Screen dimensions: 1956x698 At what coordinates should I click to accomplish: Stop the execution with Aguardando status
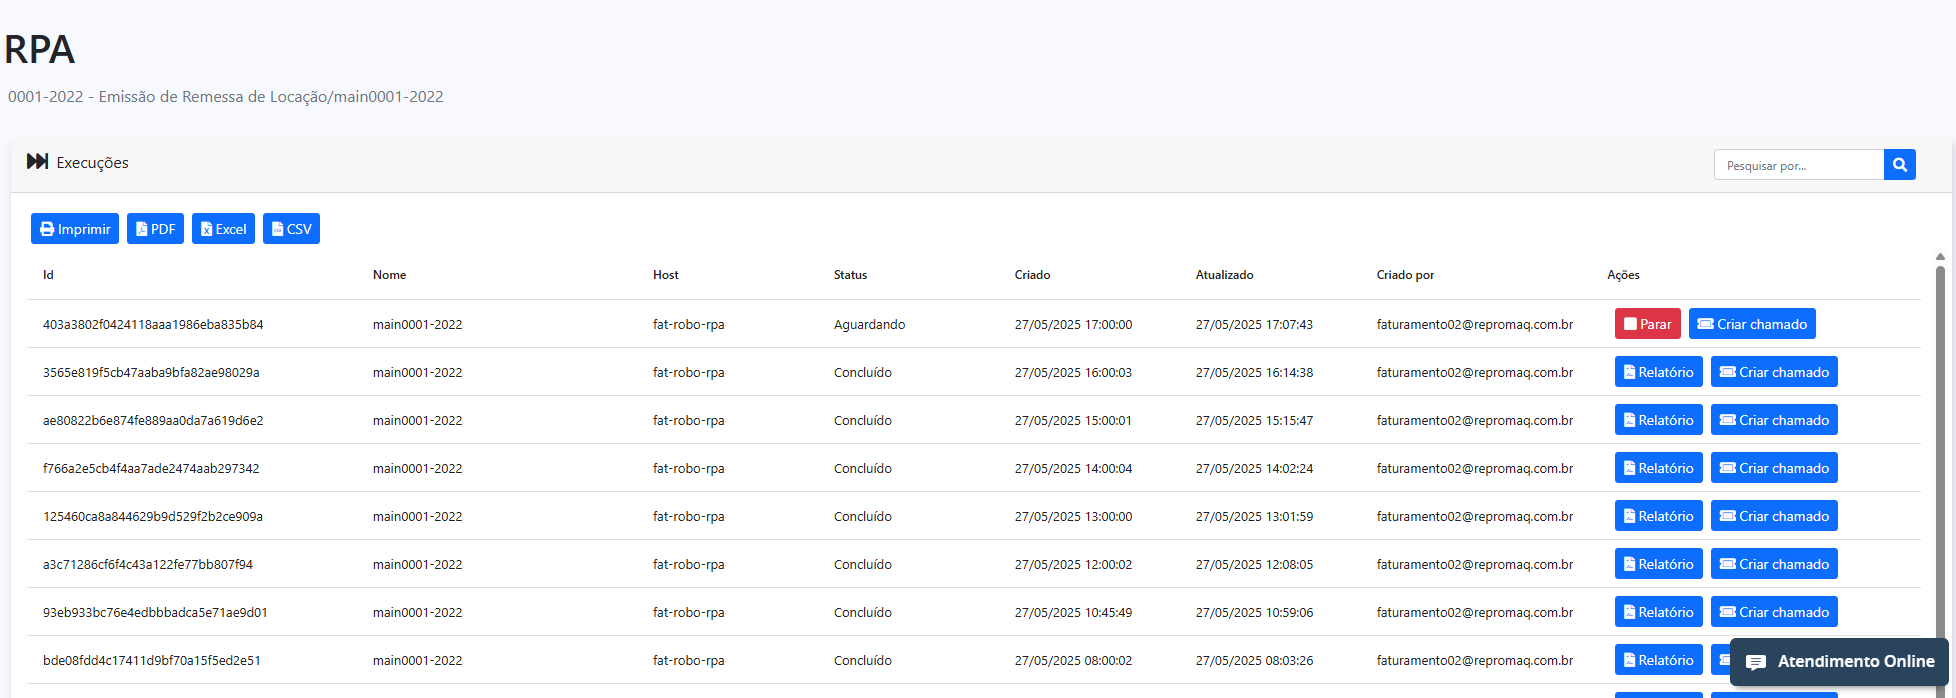pyautogui.click(x=1647, y=324)
